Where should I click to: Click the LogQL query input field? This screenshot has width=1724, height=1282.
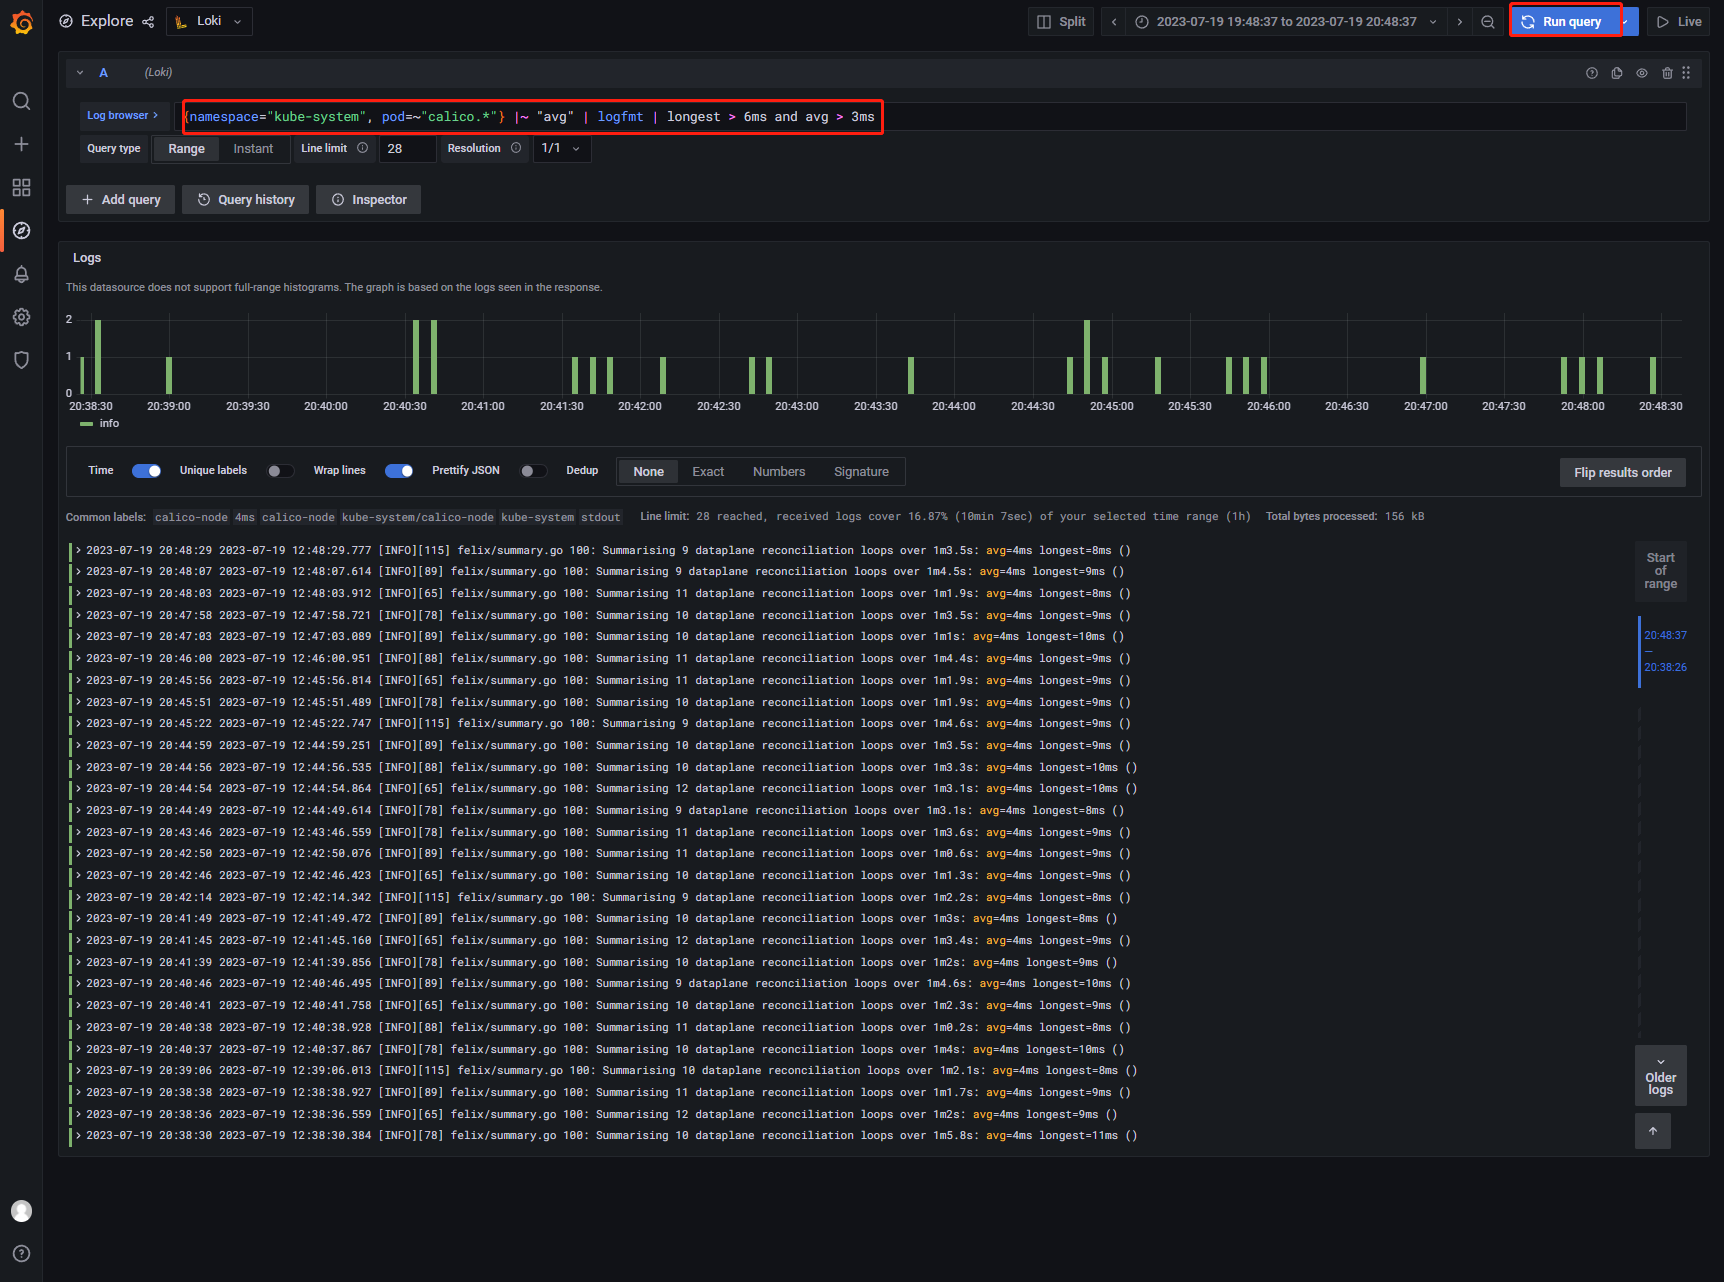[x=930, y=117]
